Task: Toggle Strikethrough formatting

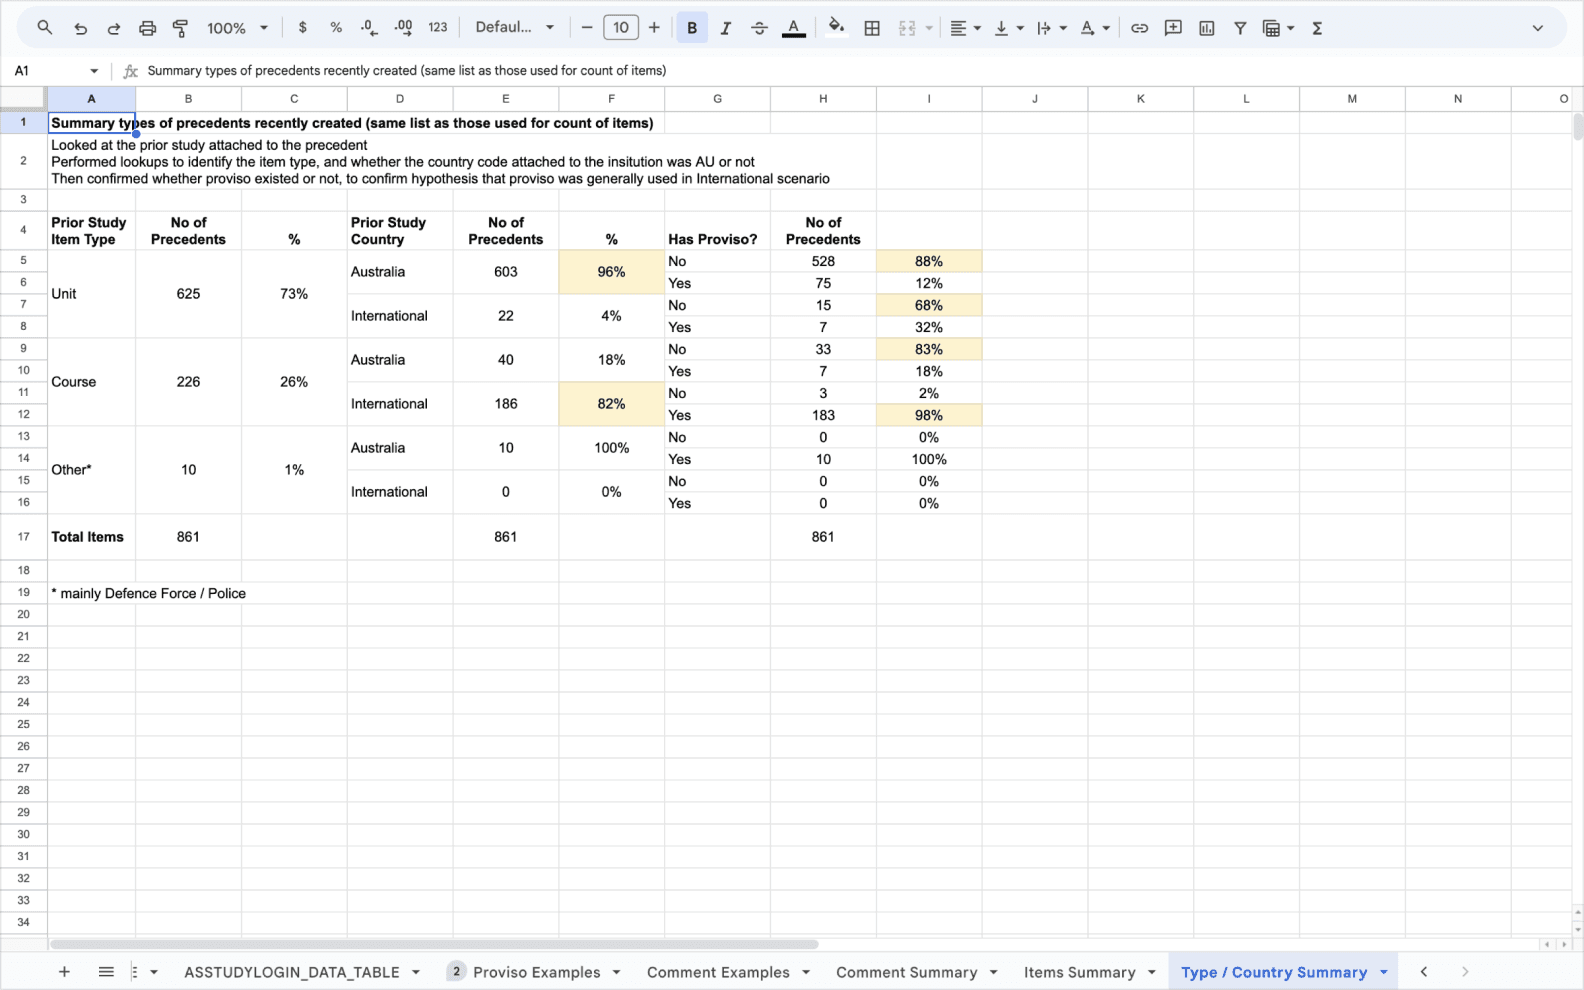Action: tap(759, 28)
